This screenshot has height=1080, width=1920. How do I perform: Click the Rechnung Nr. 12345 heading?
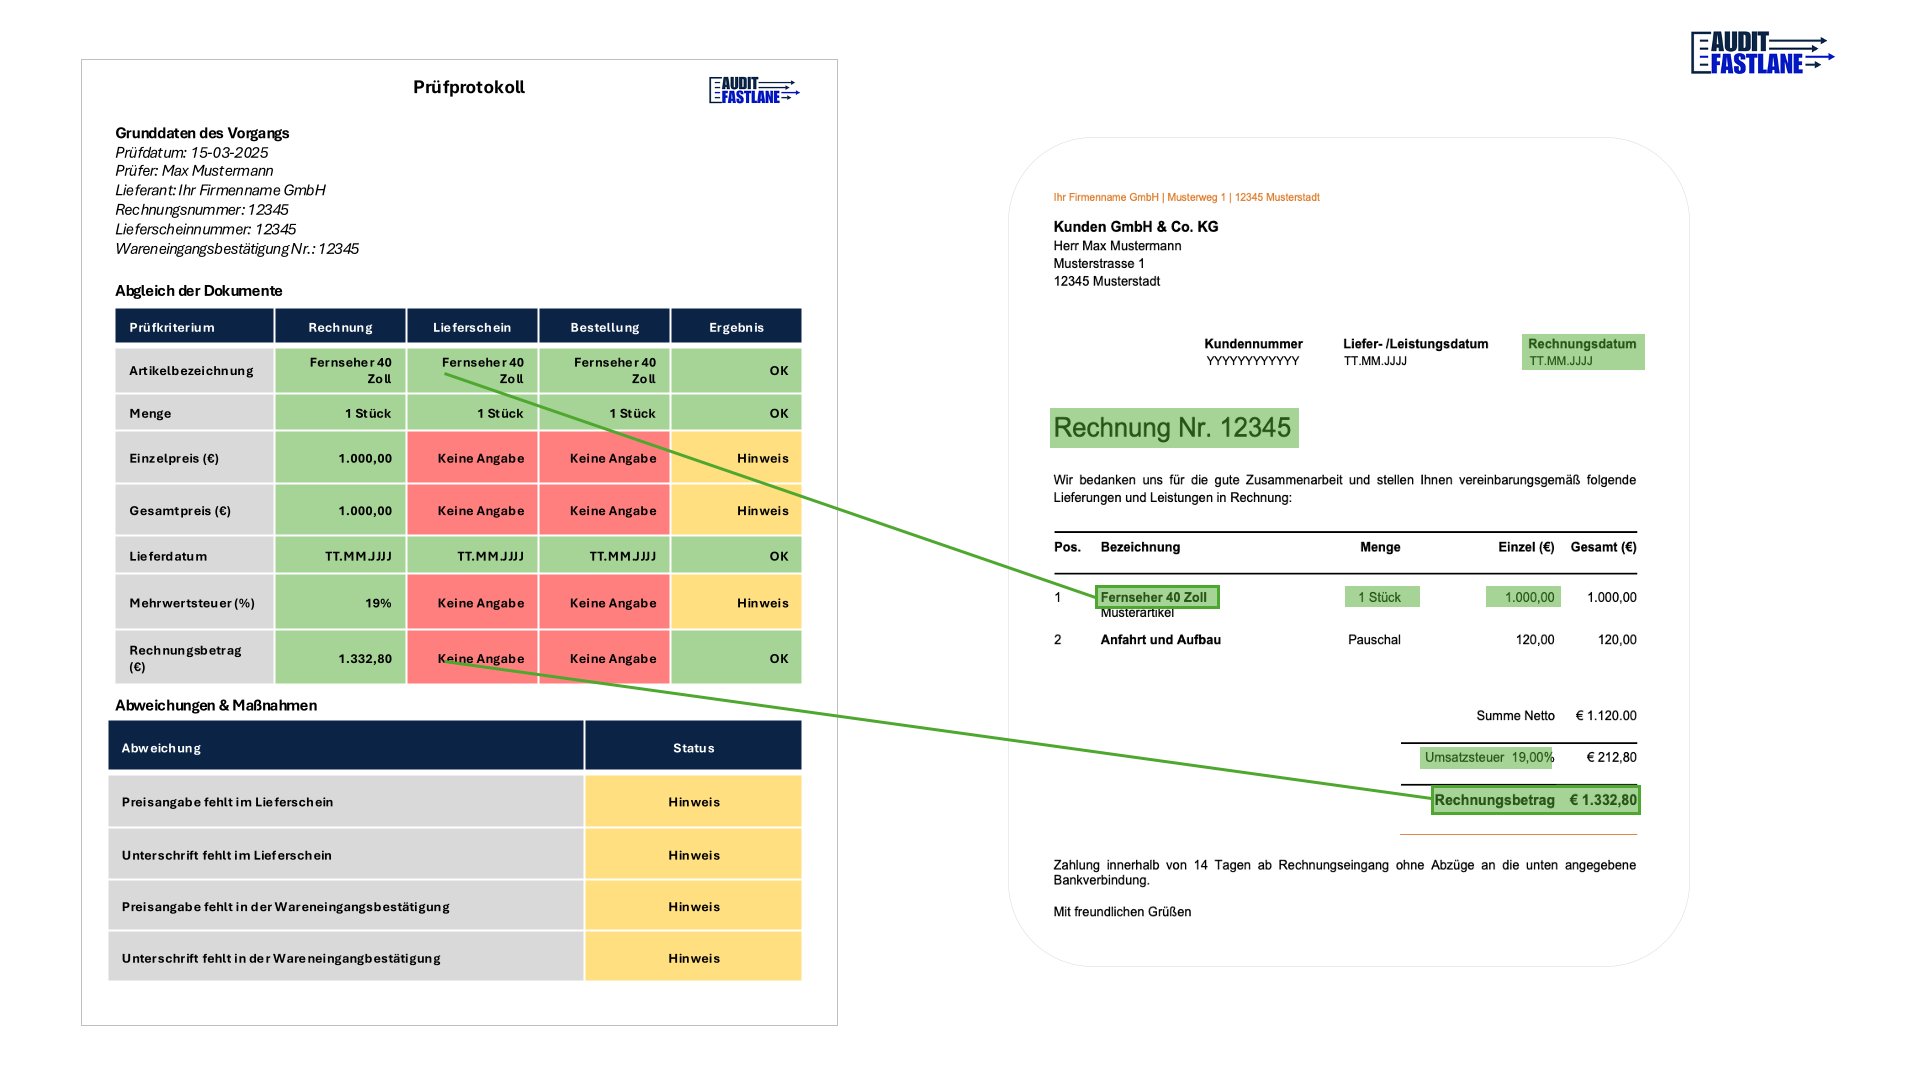click(1174, 428)
